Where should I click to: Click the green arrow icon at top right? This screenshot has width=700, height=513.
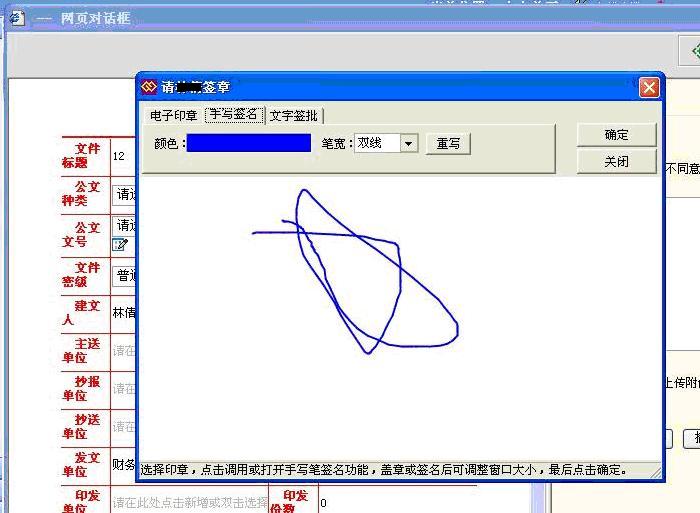691,50
